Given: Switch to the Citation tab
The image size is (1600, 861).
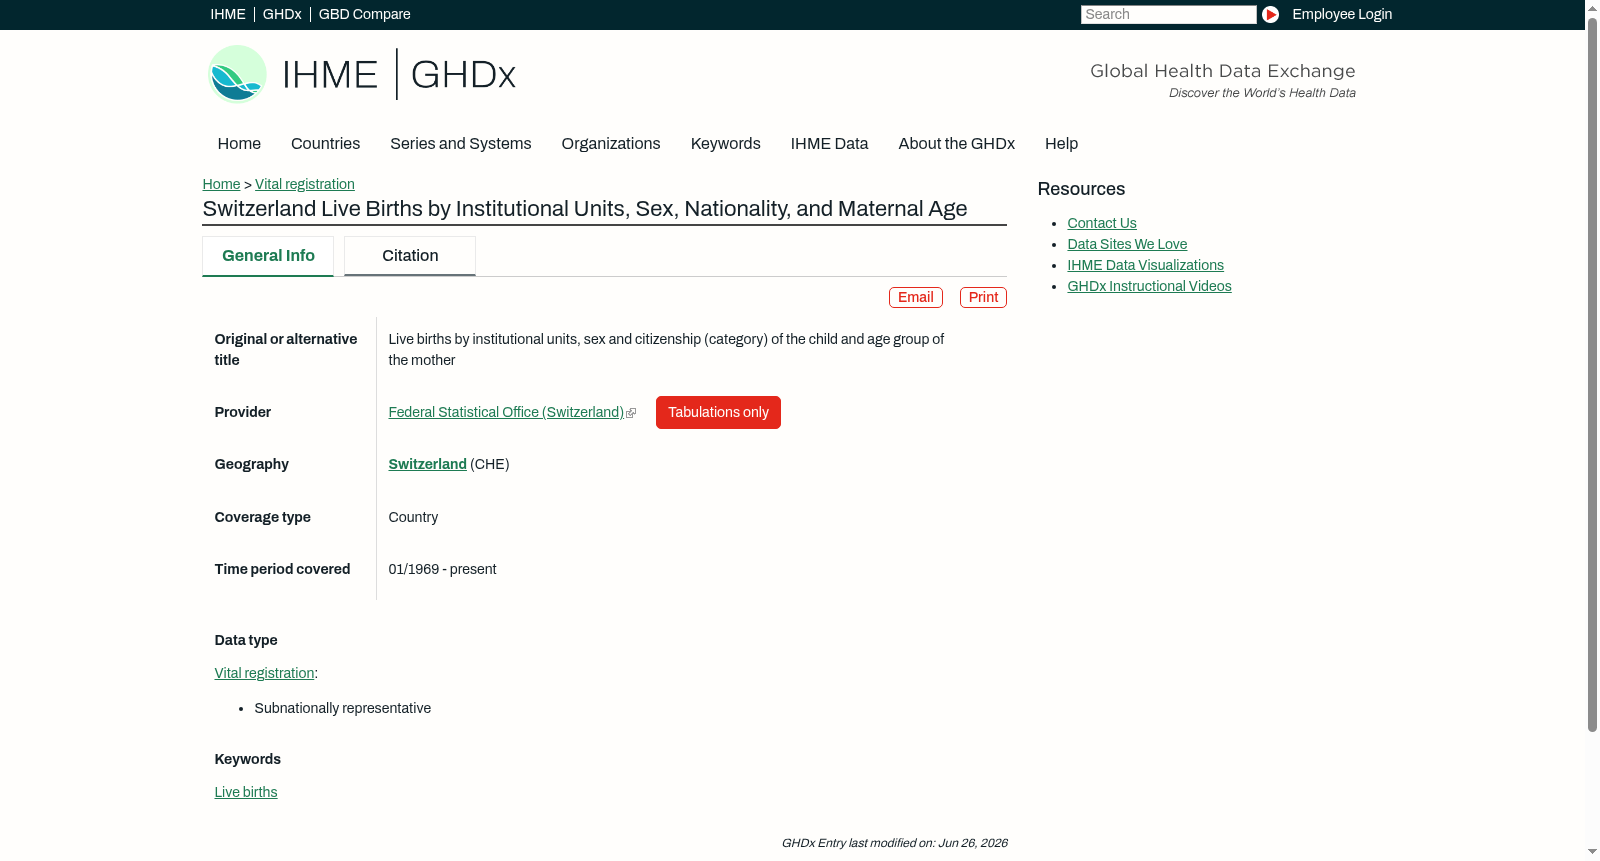Looking at the screenshot, I should click(410, 256).
